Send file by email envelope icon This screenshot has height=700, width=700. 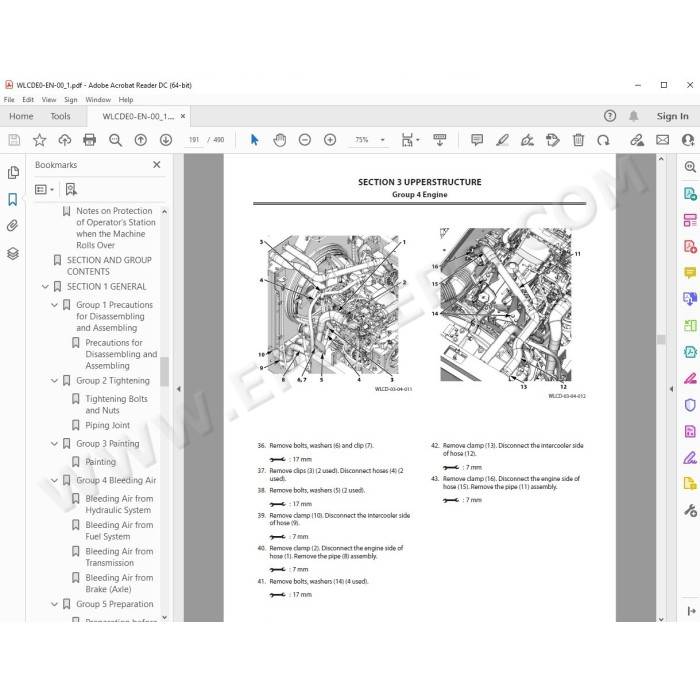tap(662, 140)
